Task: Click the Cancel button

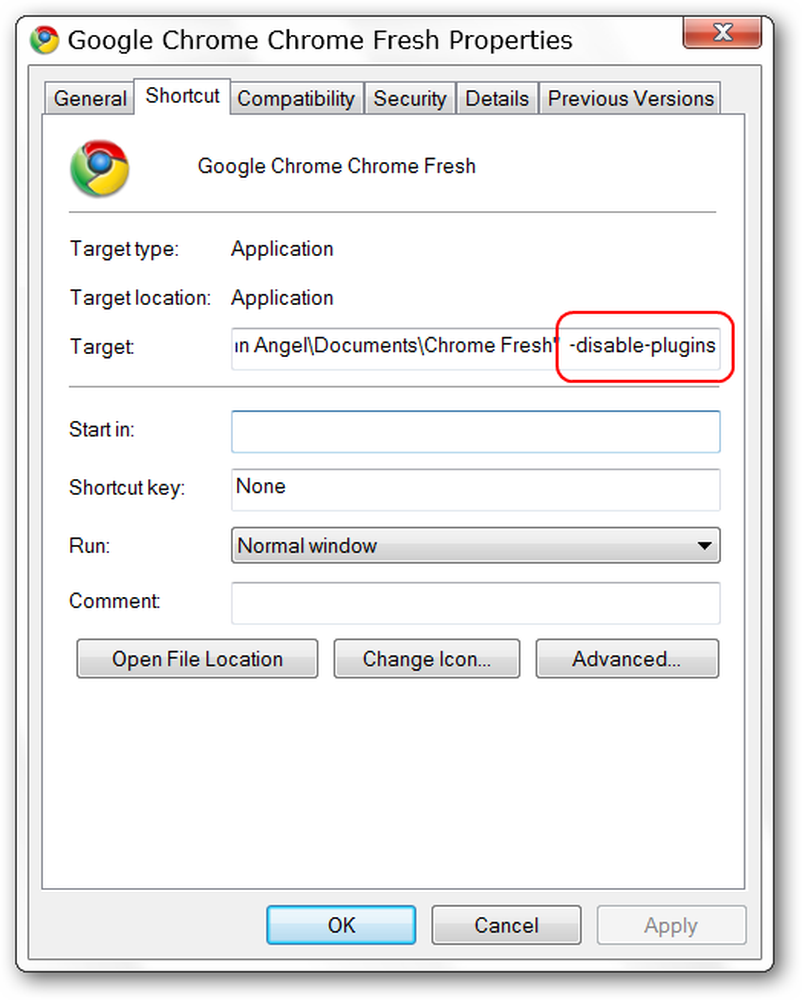Action: click(x=506, y=925)
